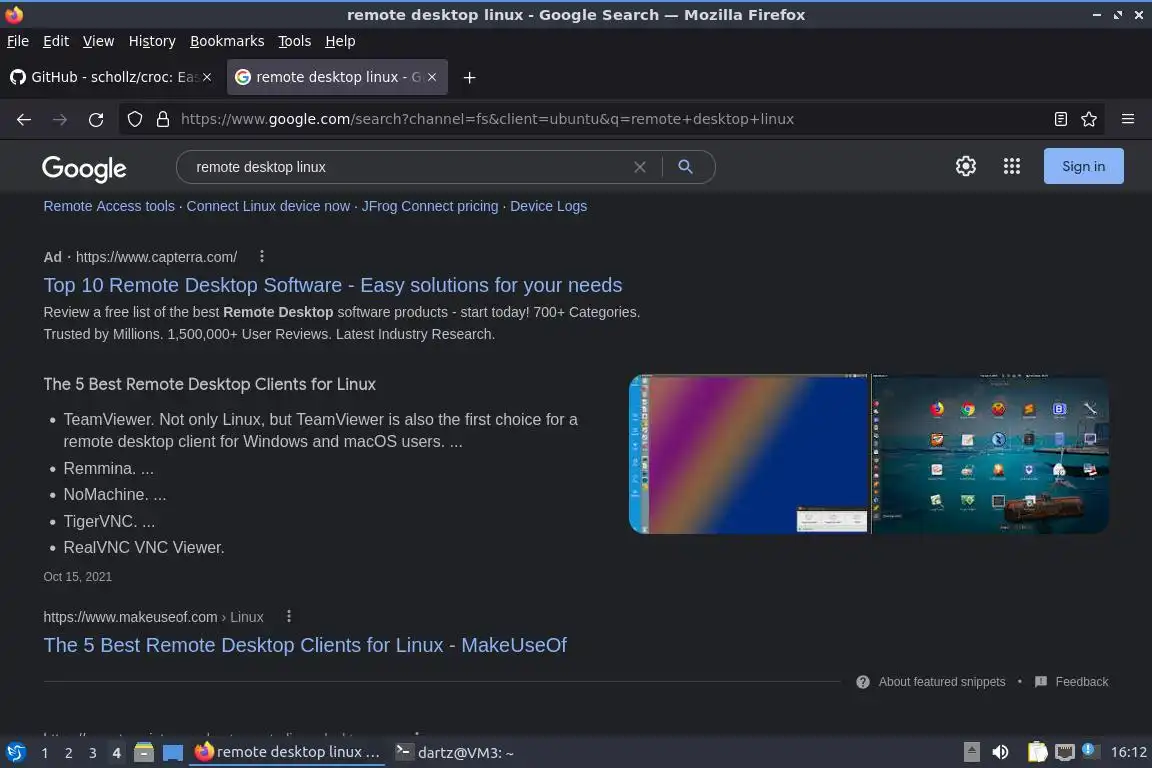Viewport: 1152px width, 768px height.
Task: Open the tracking protection shield icon
Action: [x=134, y=119]
